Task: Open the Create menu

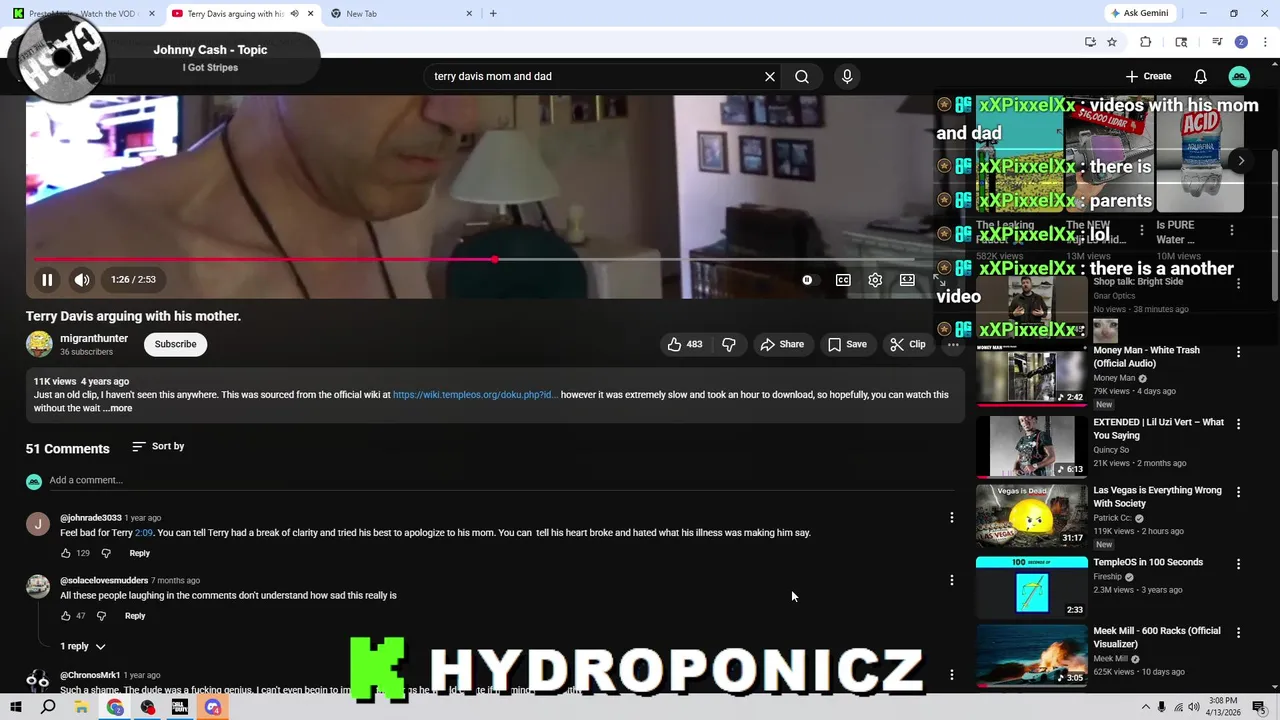Action: click(x=1148, y=76)
